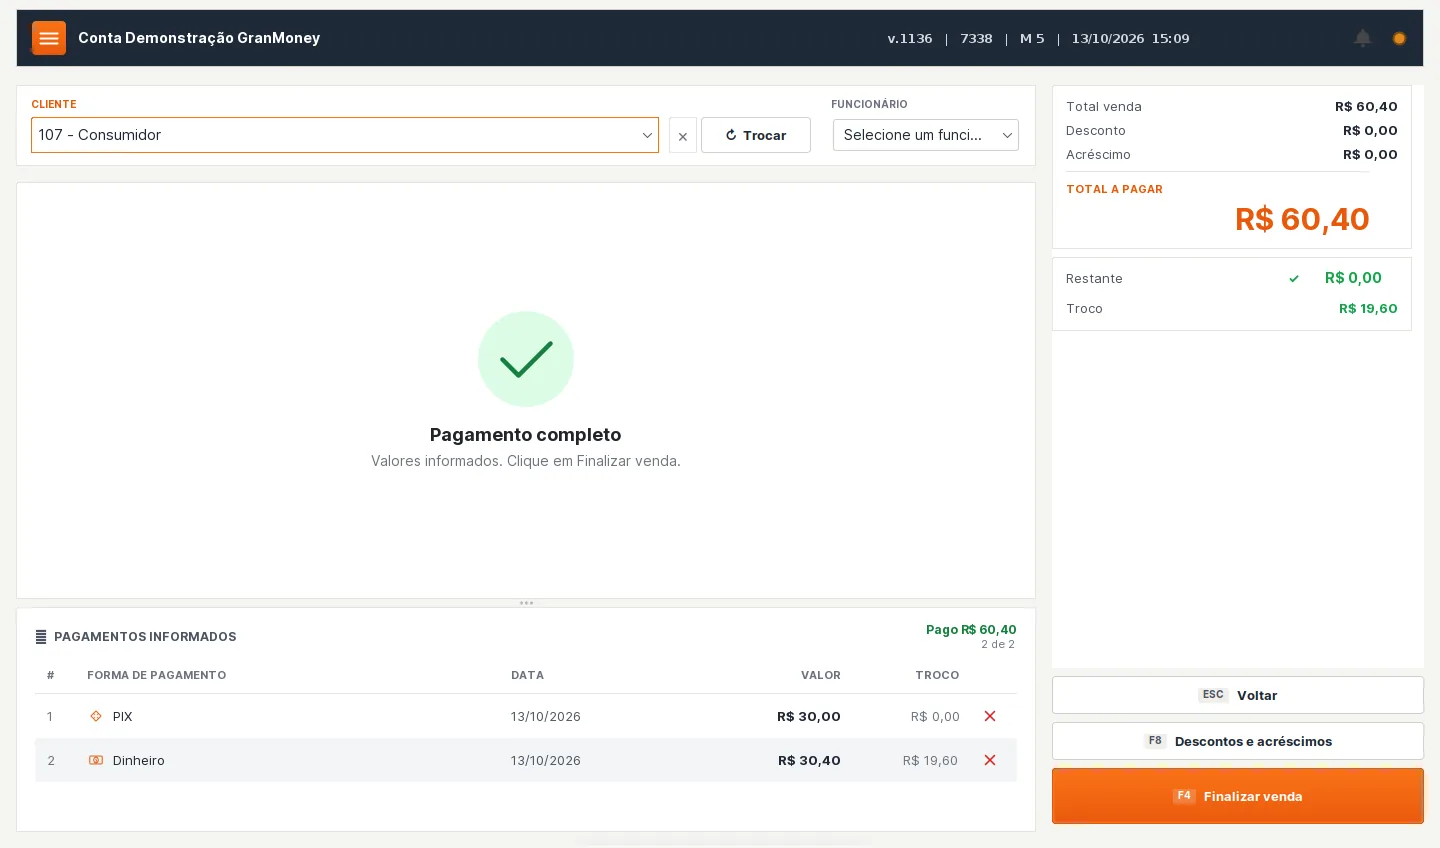Click the Pagamentos Informados list icon
This screenshot has width=1440, height=848.
pos(41,637)
